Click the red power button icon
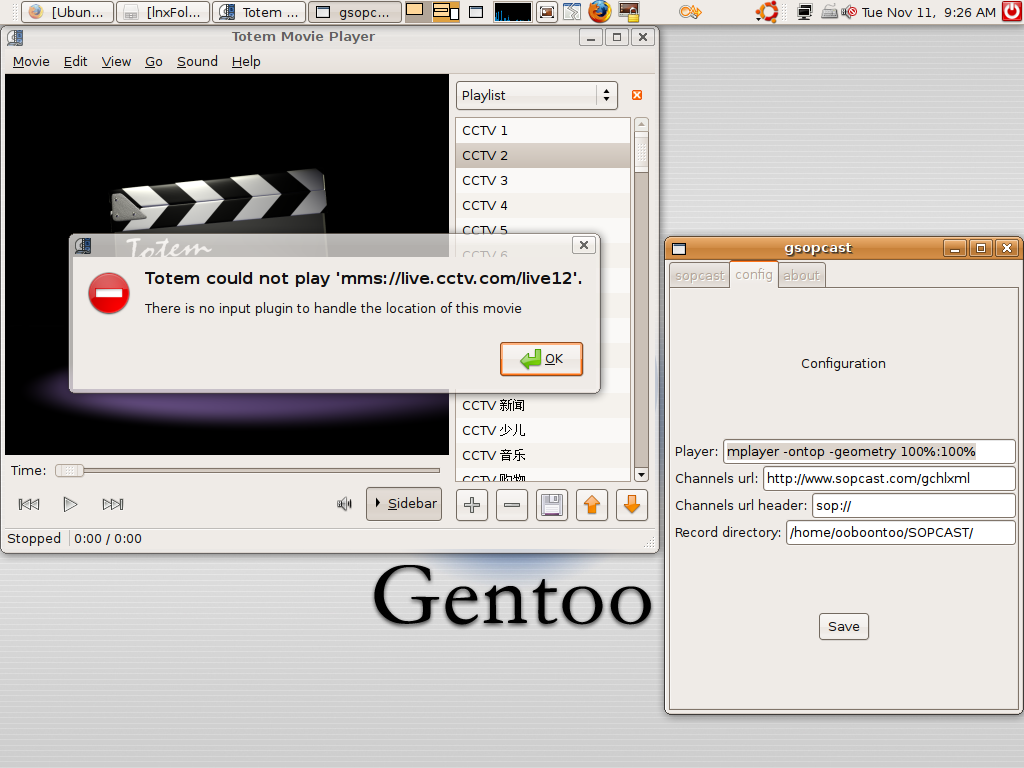The height and width of the screenshot is (768, 1024). tap(1013, 12)
